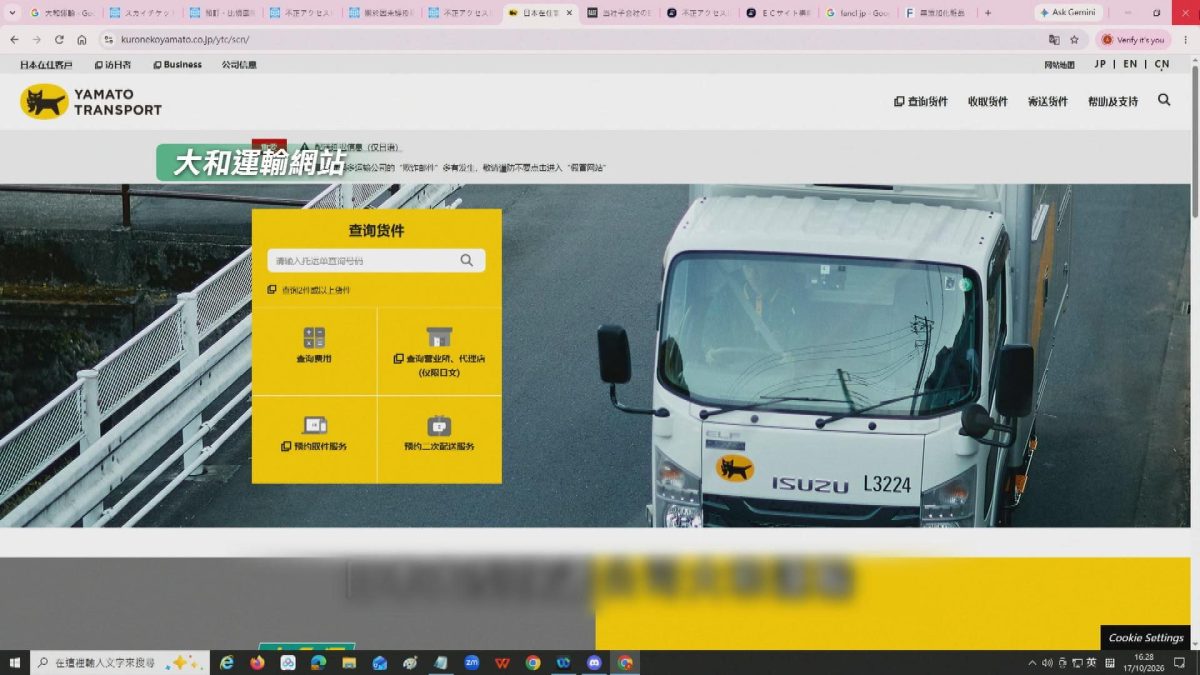Open Discord from the taskbar
Screen dimensions: 1200x675
pyautogui.click(x=594, y=662)
